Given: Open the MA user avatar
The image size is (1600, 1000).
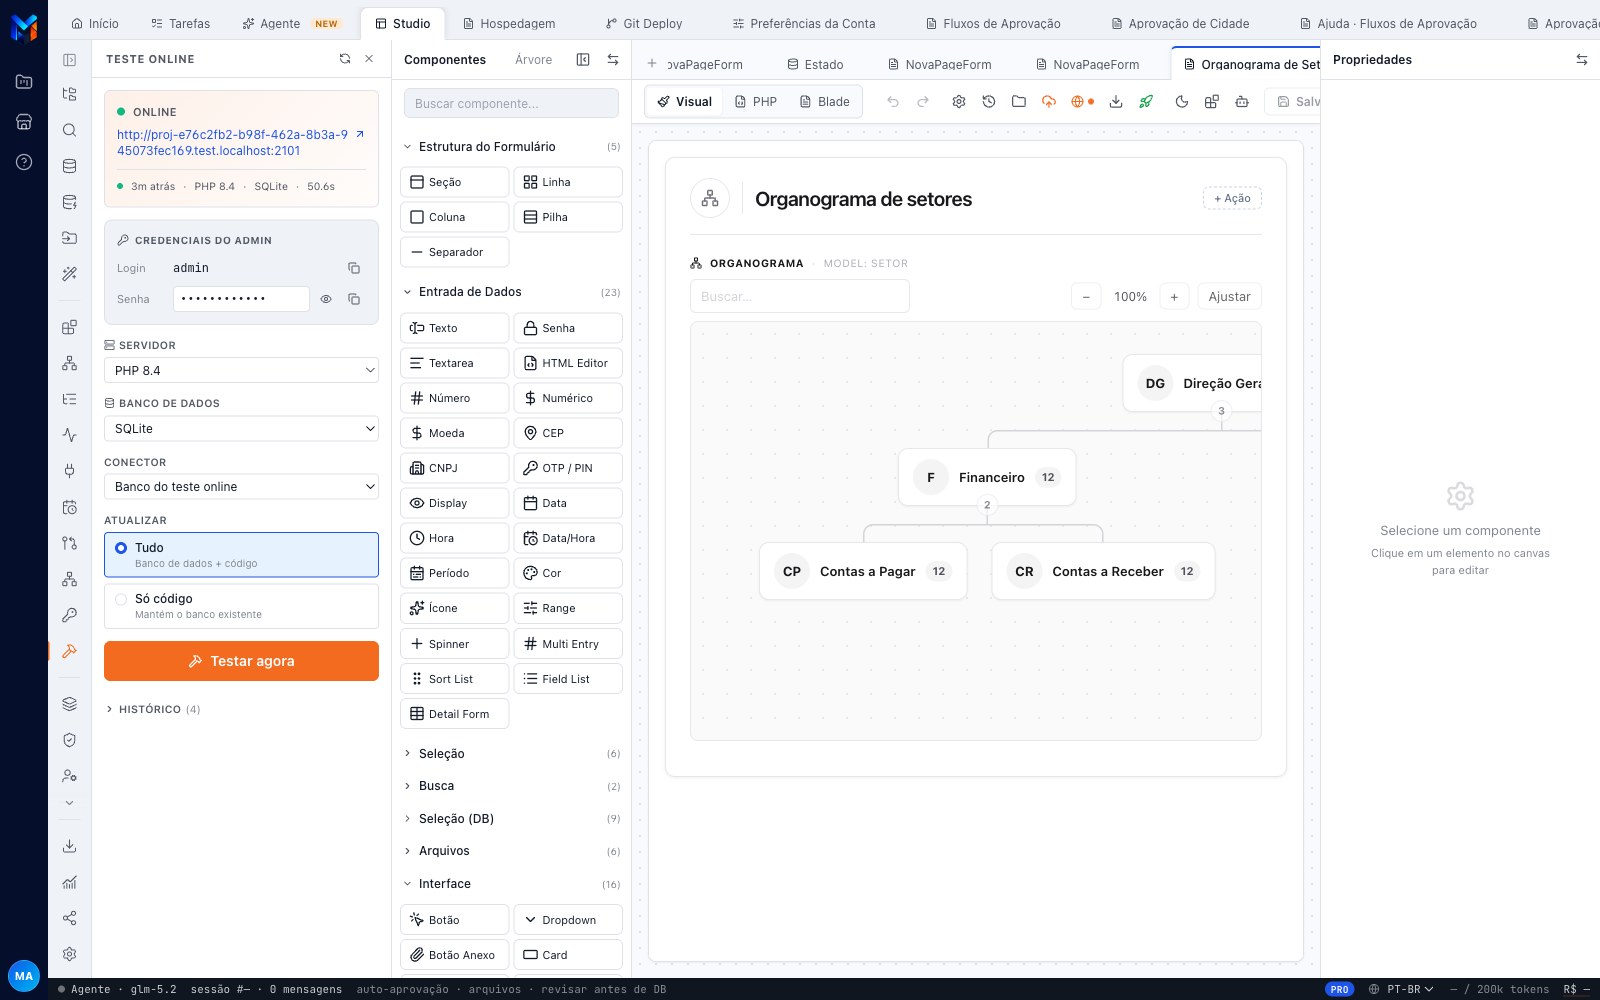Looking at the screenshot, I should (x=24, y=976).
